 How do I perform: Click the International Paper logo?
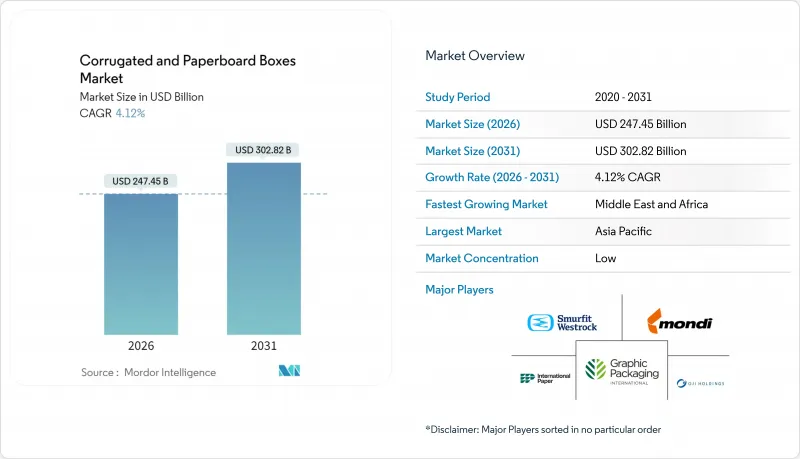pos(545,378)
